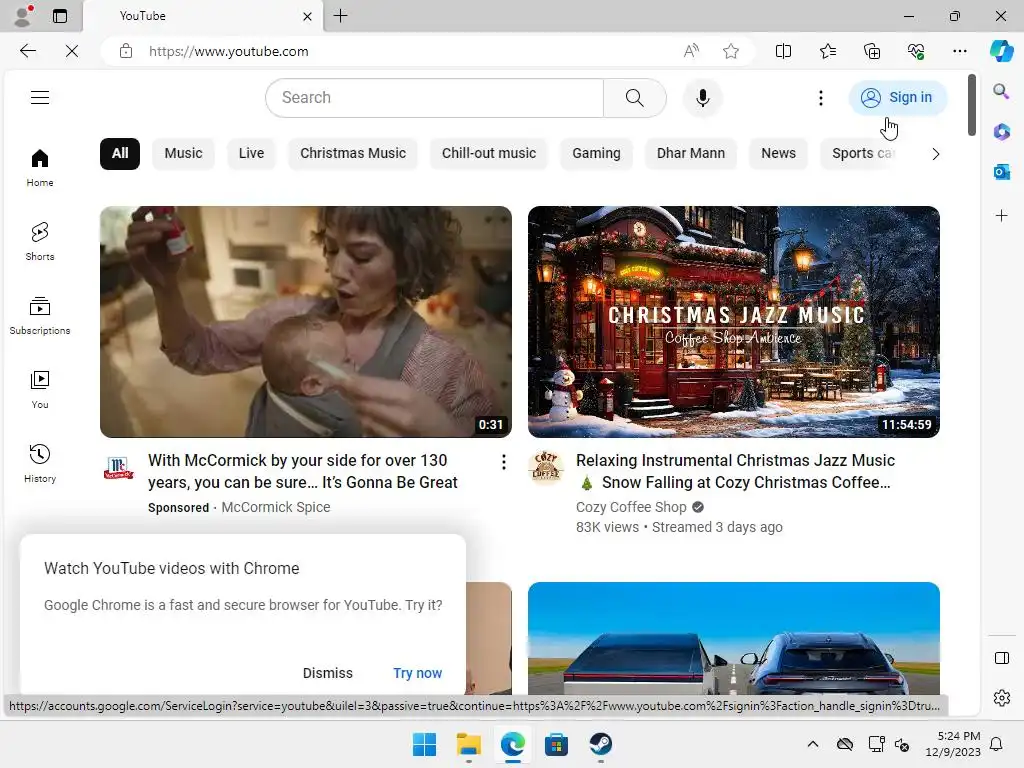The width and height of the screenshot is (1024, 768).
Task: Open Relaxing Instrumental Christmas Jazz Music title
Action: point(735,472)
